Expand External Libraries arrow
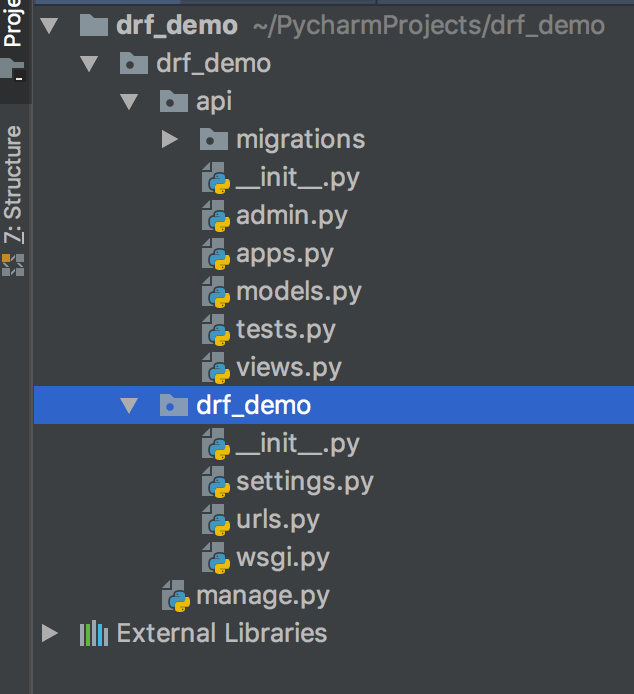Viewport: 634px width, 694px height. 50,633
